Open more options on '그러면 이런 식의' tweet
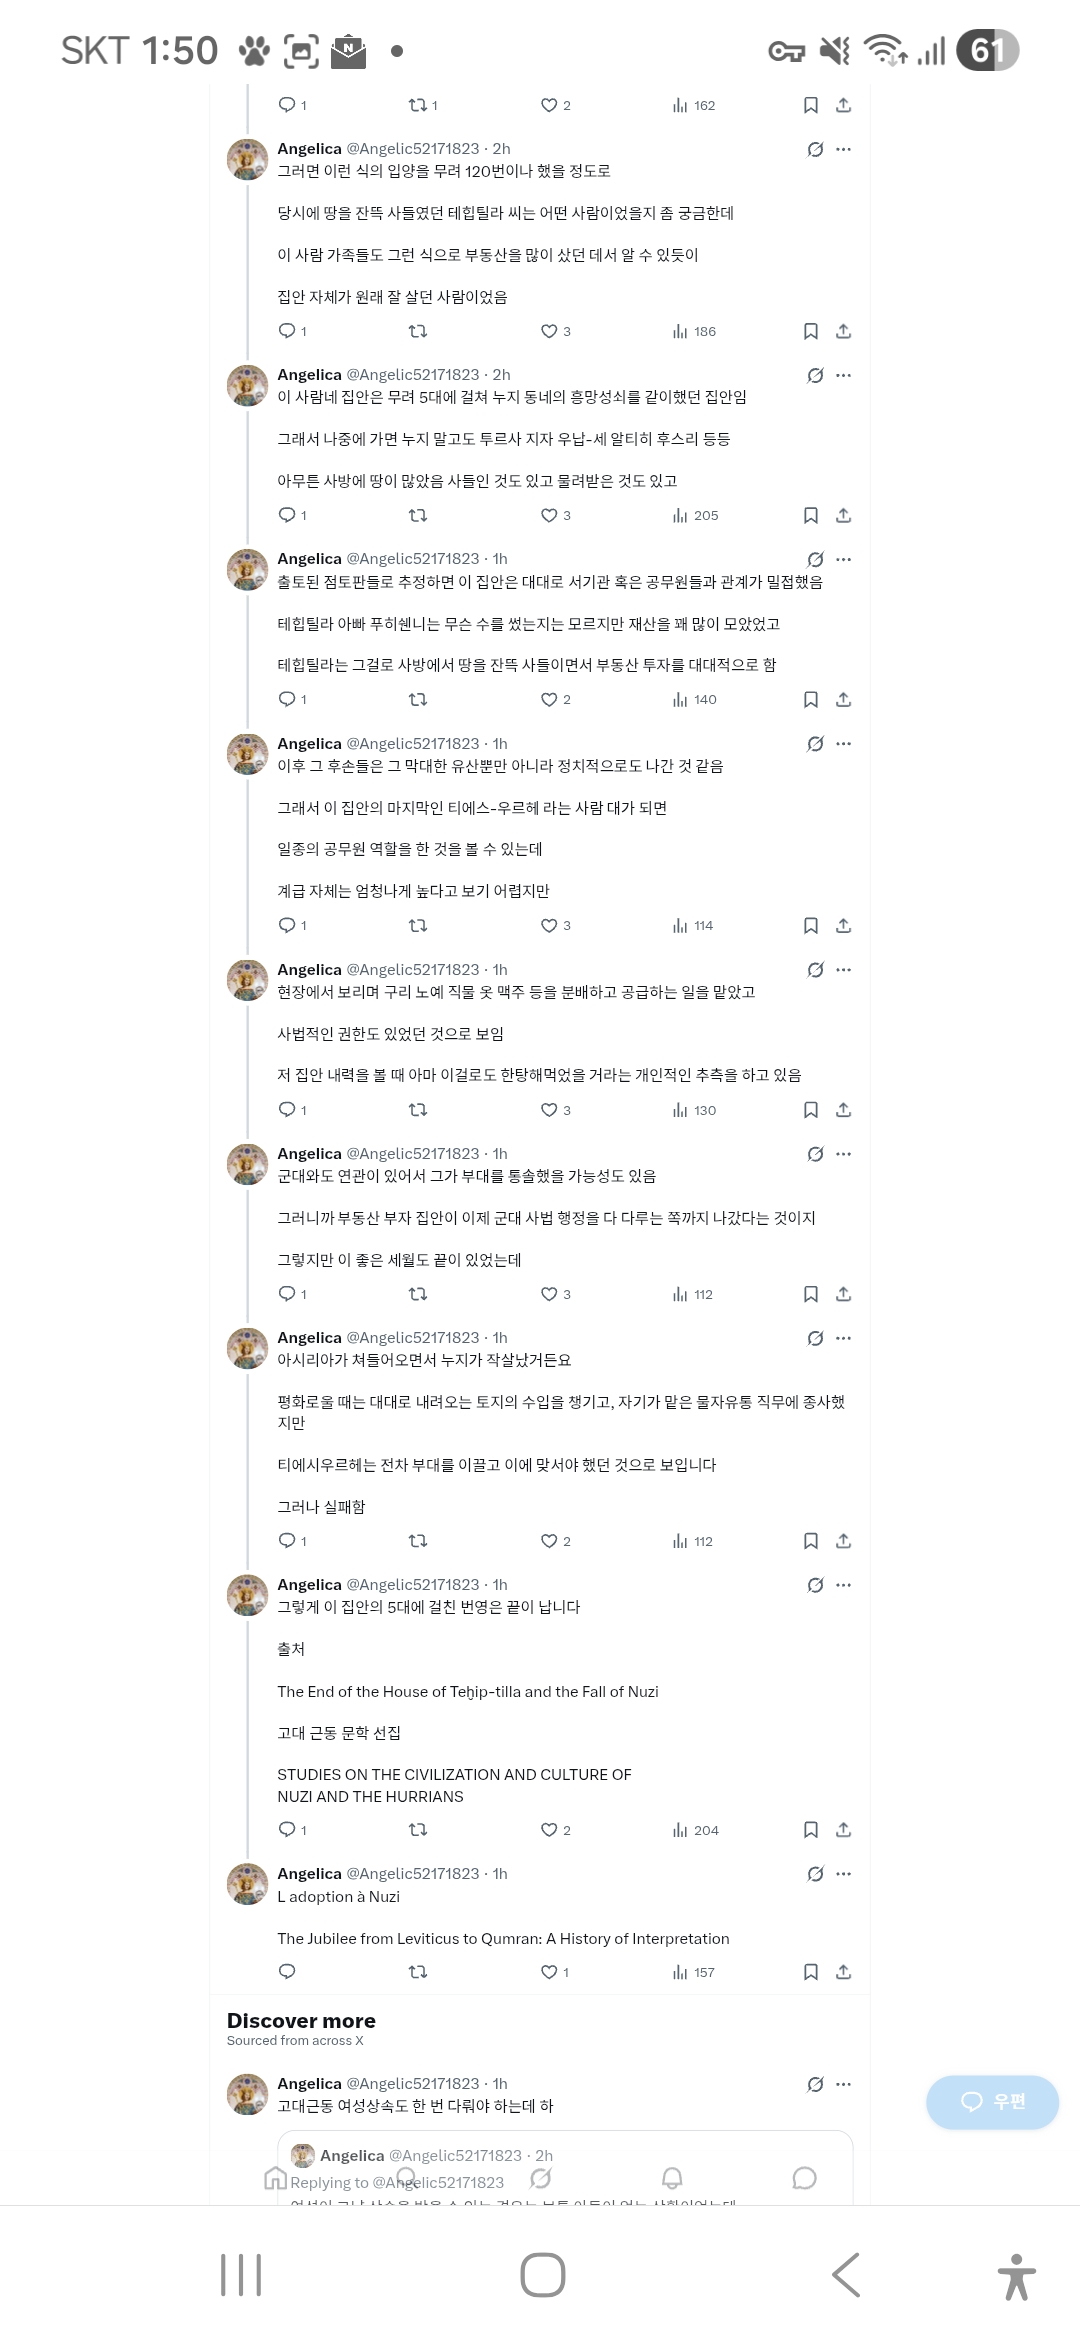Screen dimensions: 1080x2340 (x=844, y=149)
